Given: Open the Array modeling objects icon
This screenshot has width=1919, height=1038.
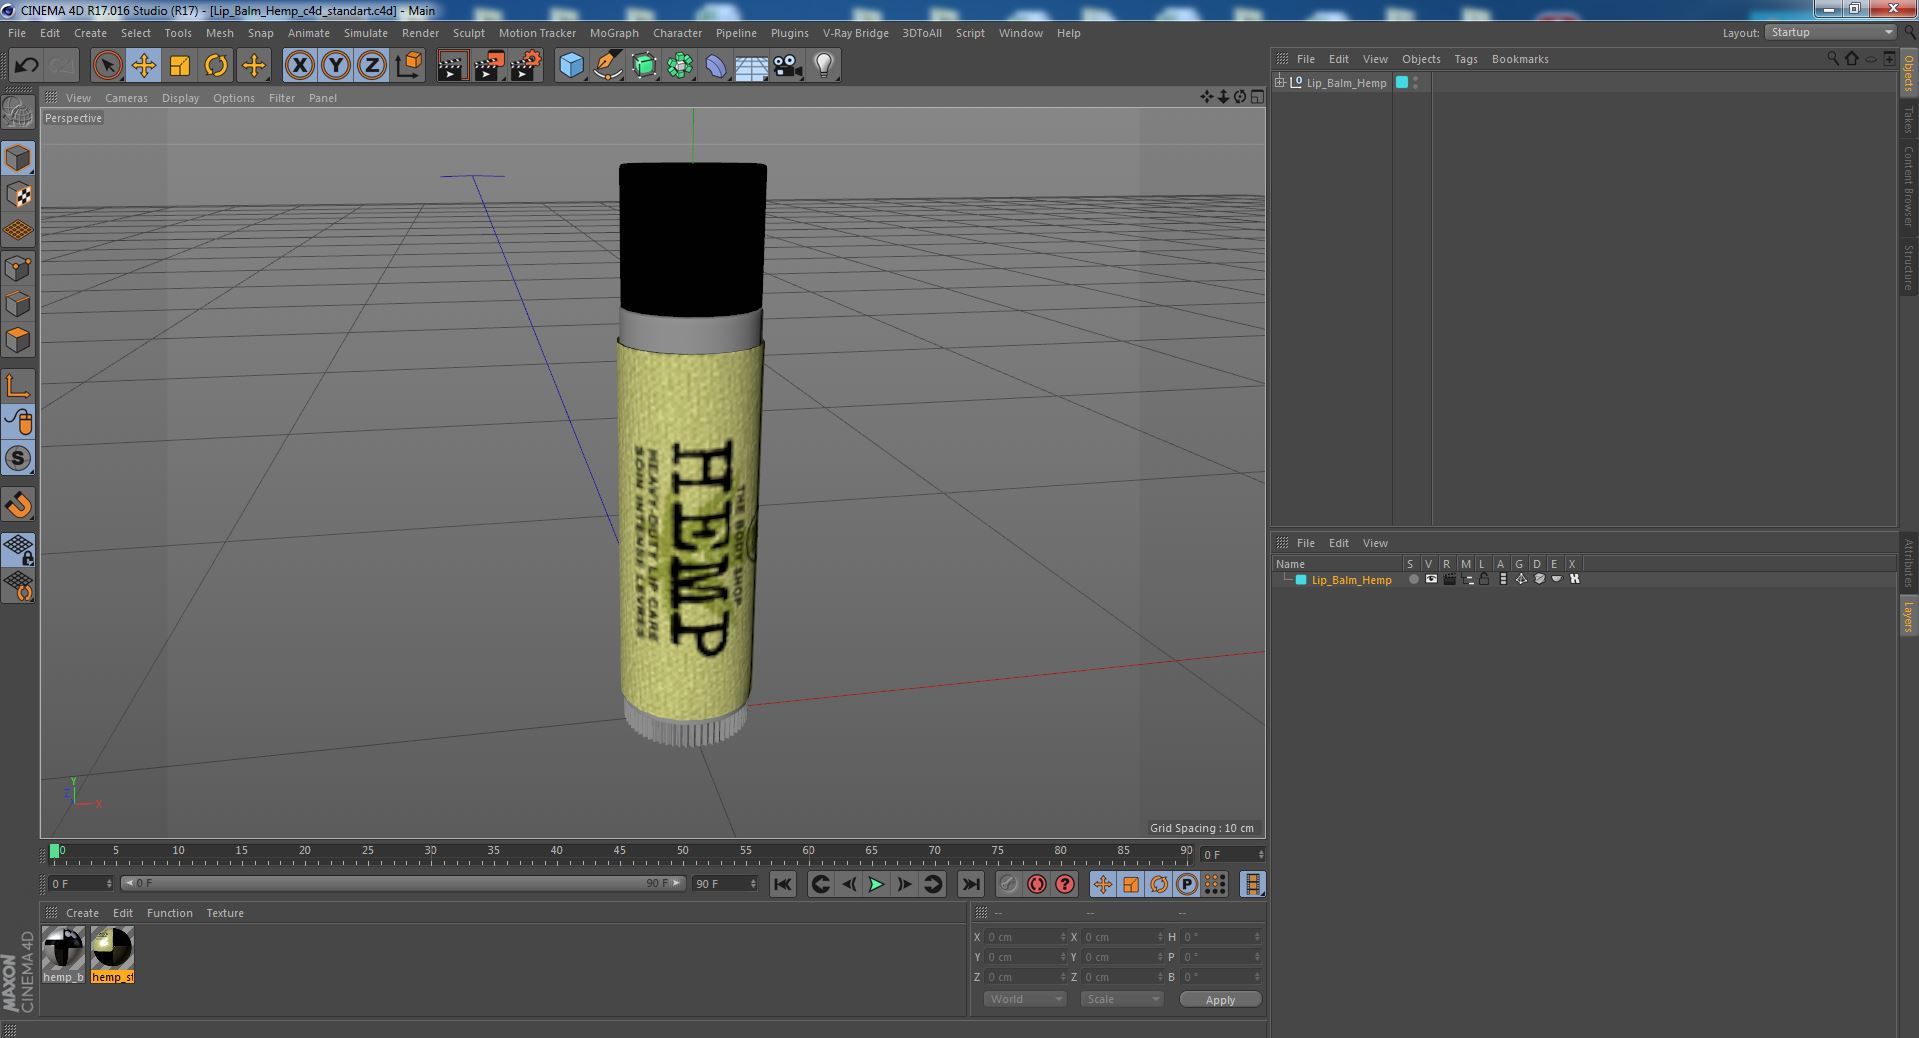Looking at the screenshot, I should pos(680,66).
